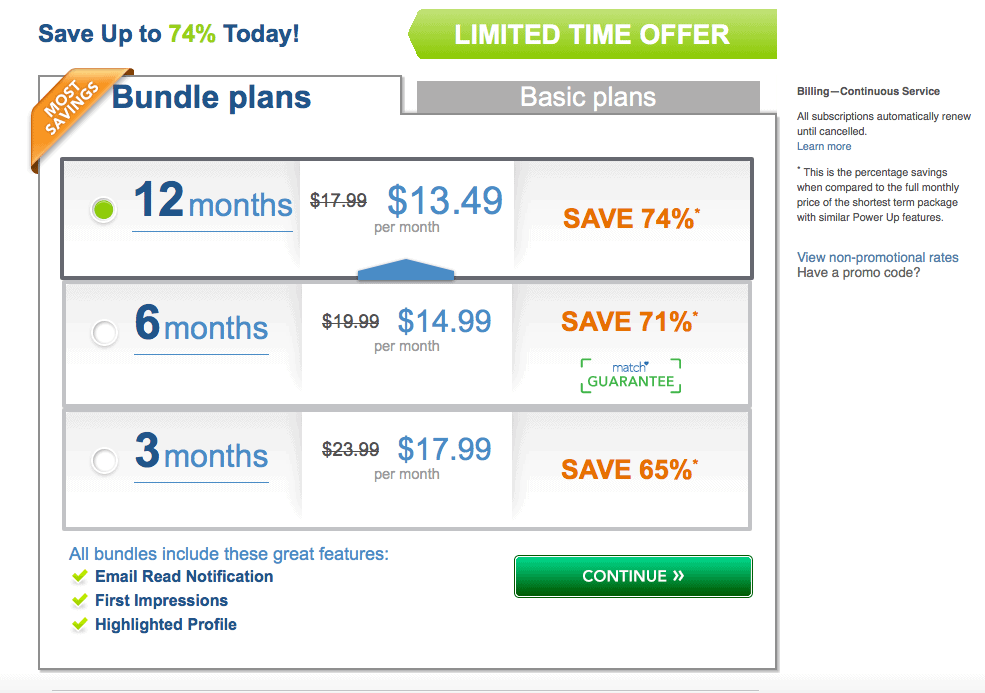
Task: Select the 12 months plan radio button
Action: 104,209
